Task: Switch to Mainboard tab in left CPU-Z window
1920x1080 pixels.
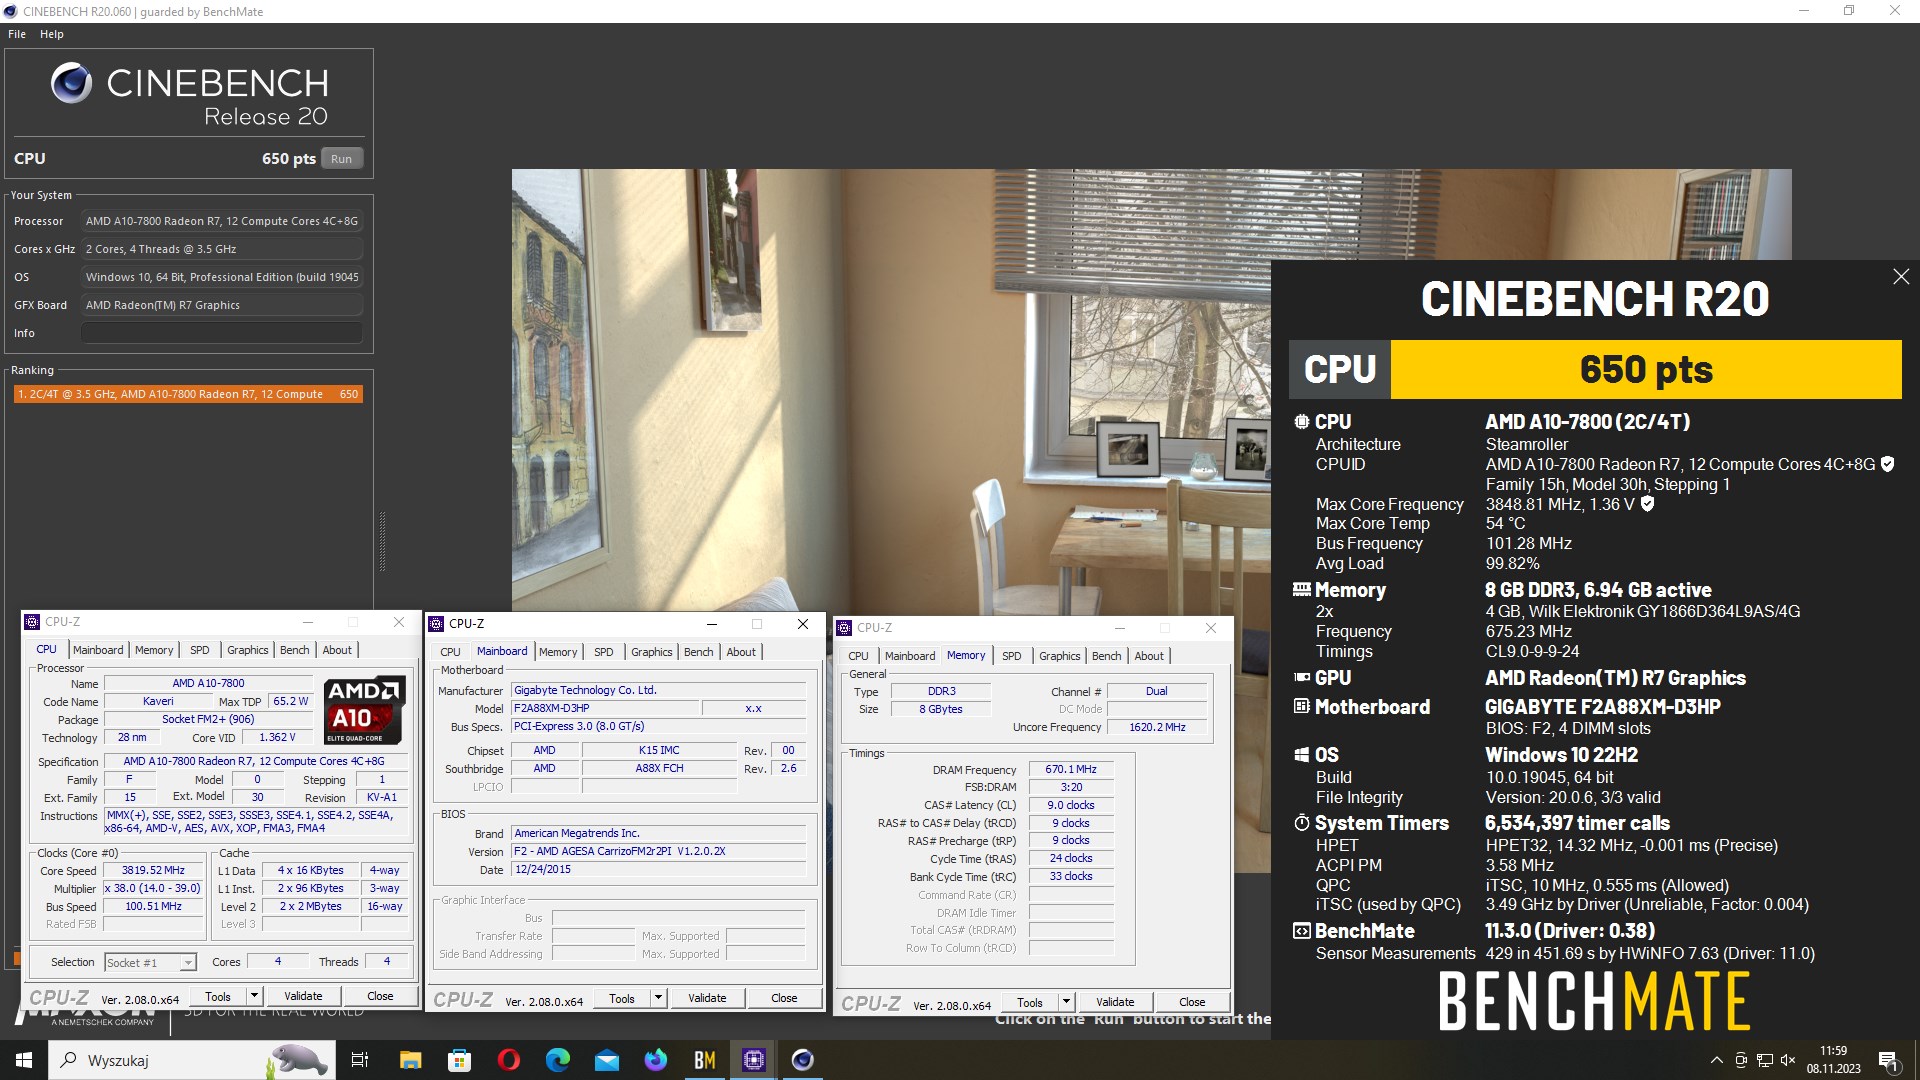Action: coord(98,650)
